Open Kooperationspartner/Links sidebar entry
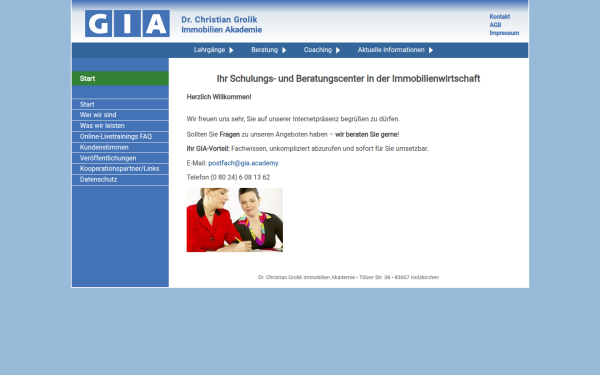Image resolution: width=600 pixels, height=375 pixels. click(x=120, y=169)
